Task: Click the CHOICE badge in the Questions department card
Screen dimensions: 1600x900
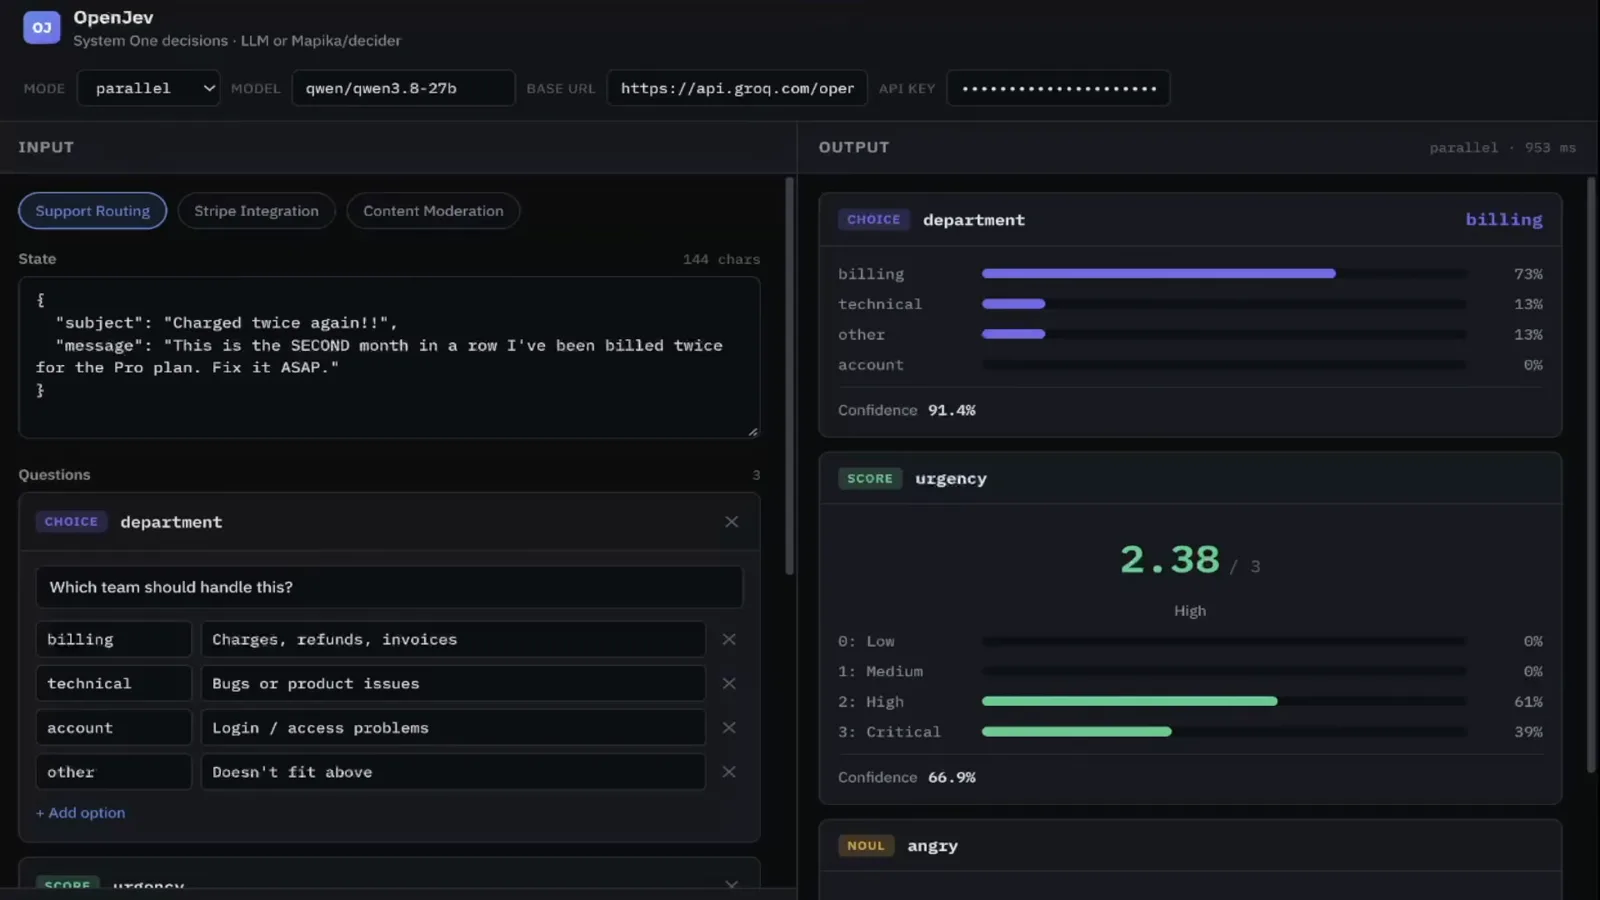Action: [71, 522]
